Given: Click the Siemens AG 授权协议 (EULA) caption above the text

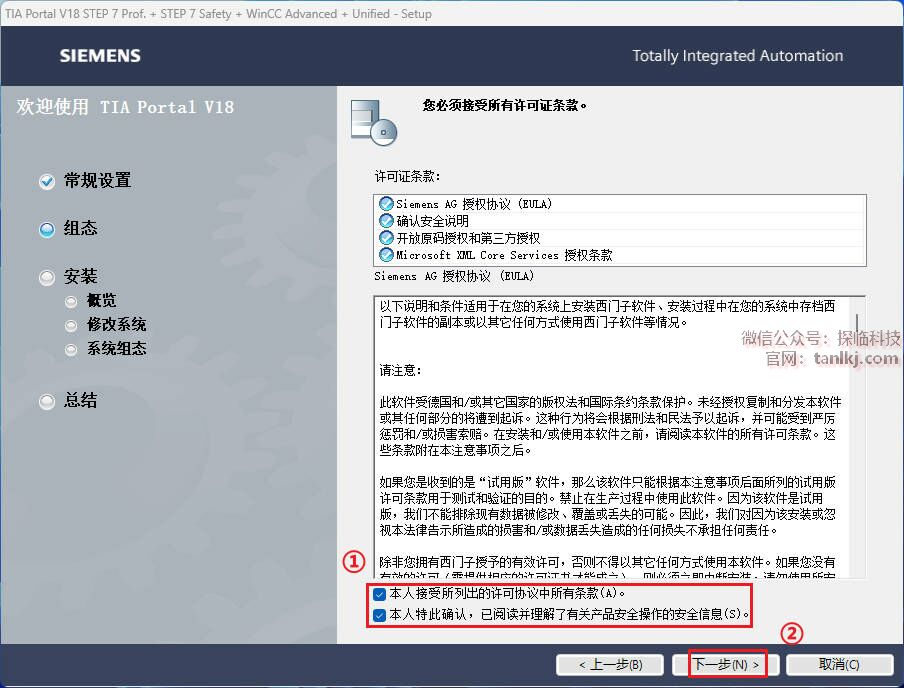Looking at the screenshot, I should click(x=454, y=276).
